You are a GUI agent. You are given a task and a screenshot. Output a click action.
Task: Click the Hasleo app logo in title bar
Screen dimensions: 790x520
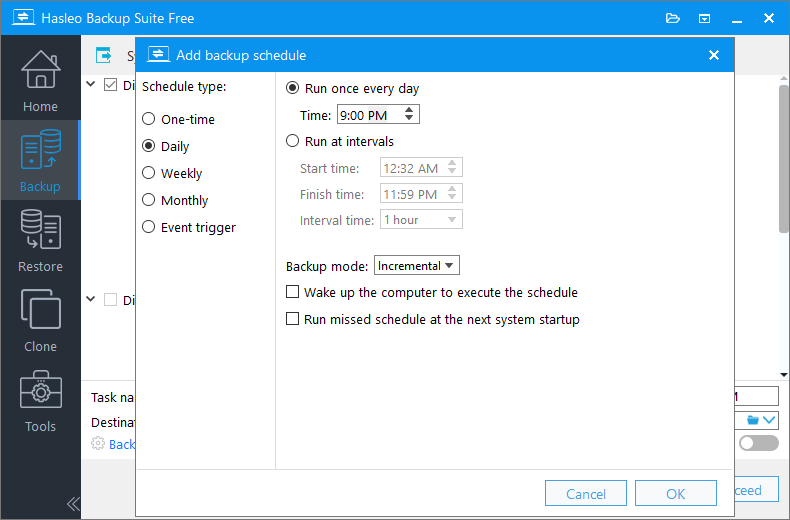coord(23,18)
